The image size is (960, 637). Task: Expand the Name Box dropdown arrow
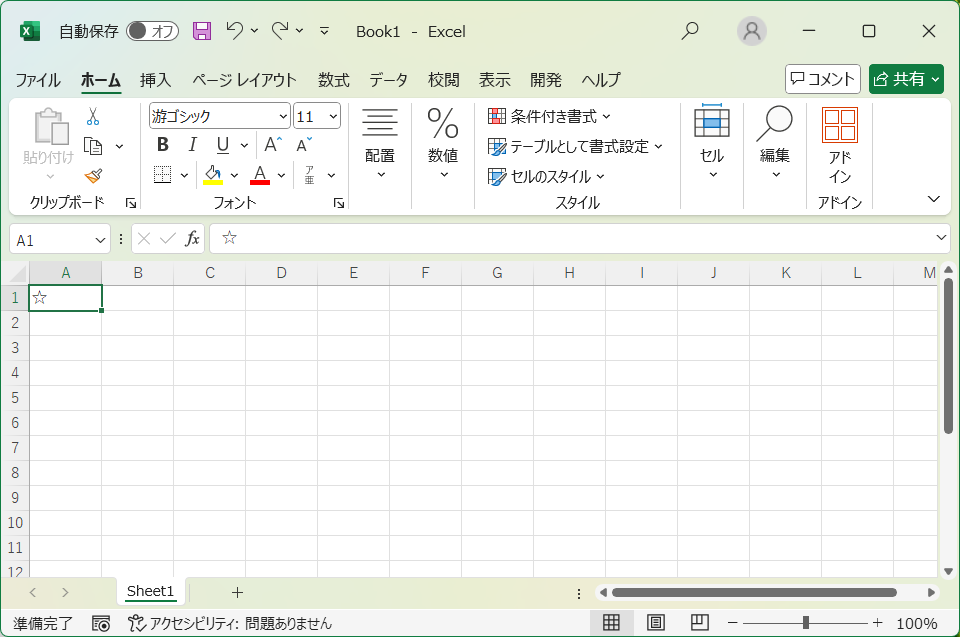tap(100, 240)
